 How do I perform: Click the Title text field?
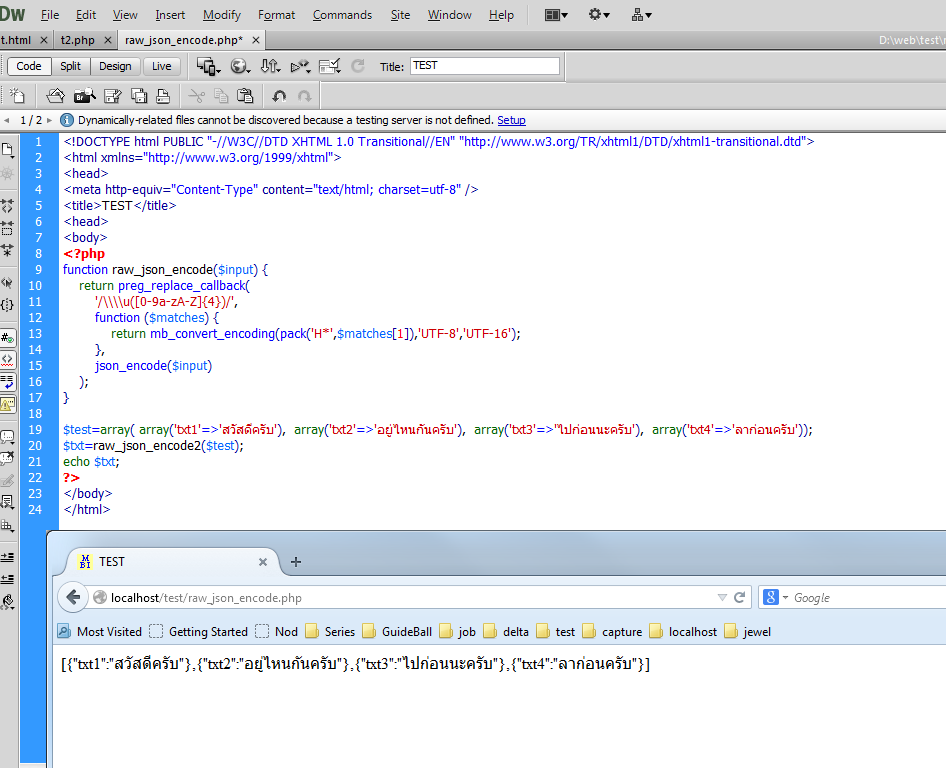(484, 66)
